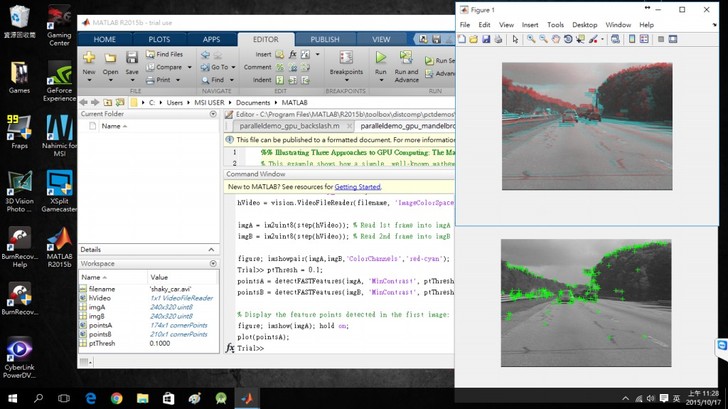This screenshot has height=409, width=728.
Task: Toggle the Edit Plot arrow tool
Action: (x=515, y=39)
